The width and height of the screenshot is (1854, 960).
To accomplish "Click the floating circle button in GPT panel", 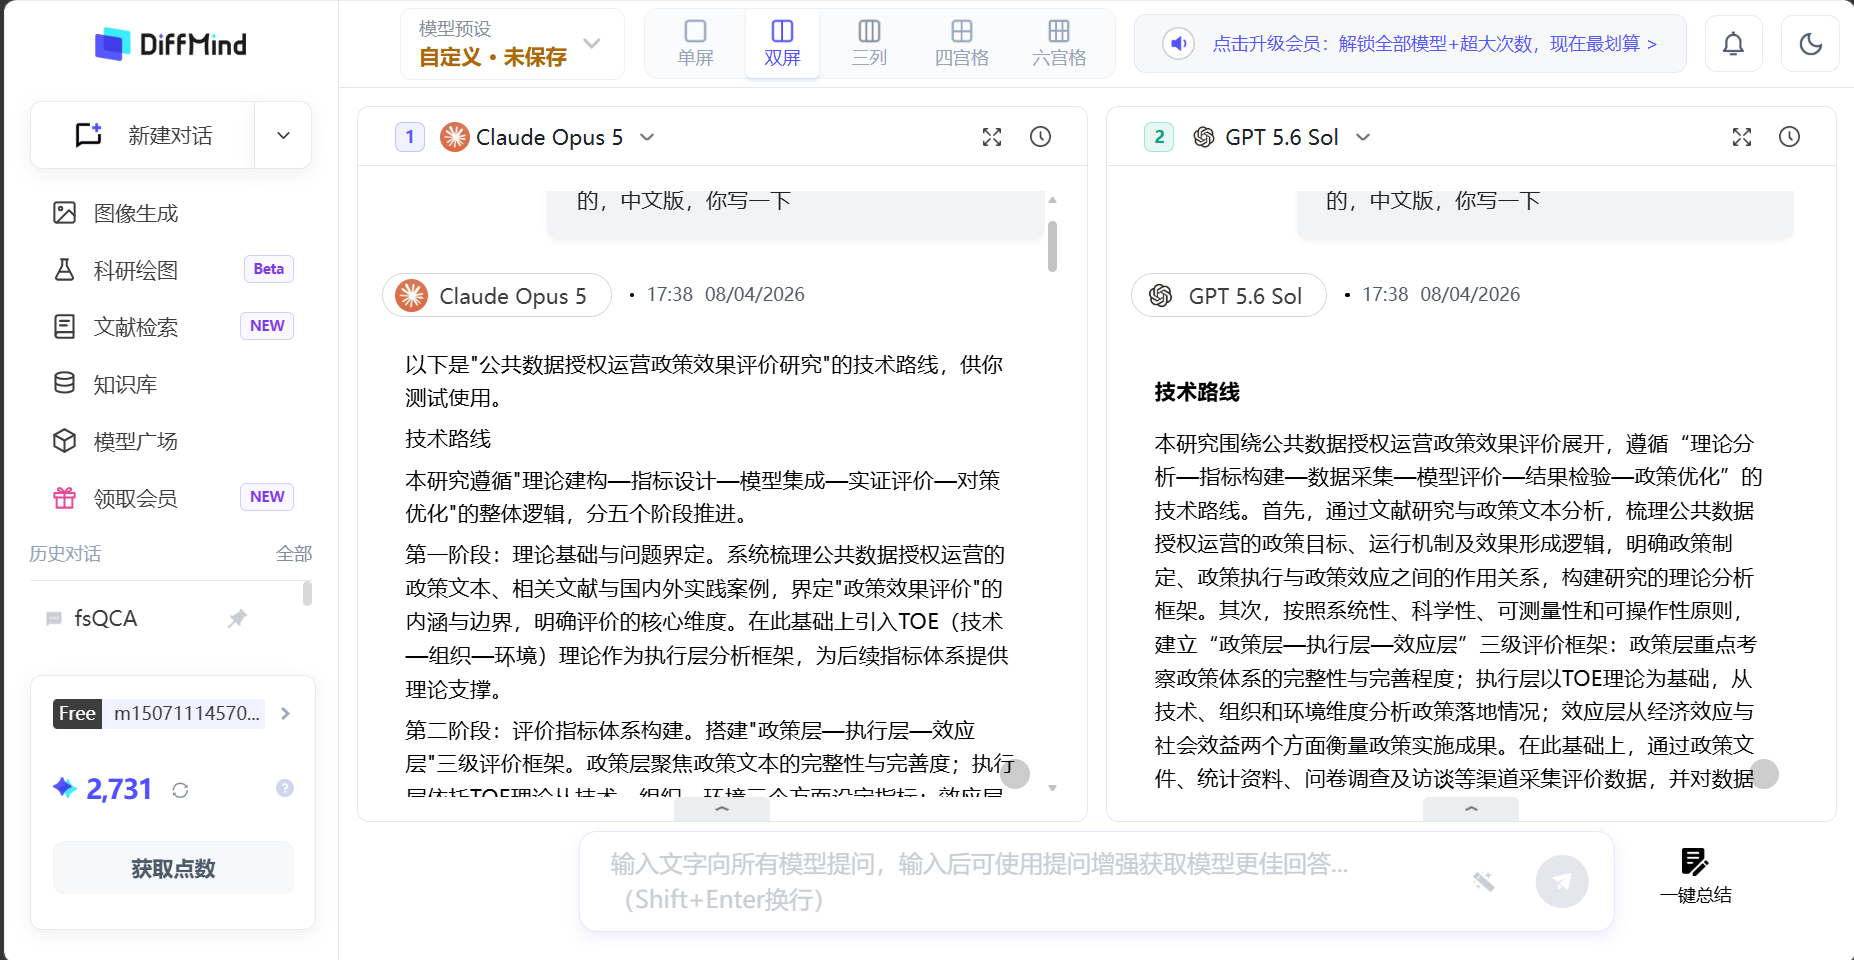I will click(1765, 774).
